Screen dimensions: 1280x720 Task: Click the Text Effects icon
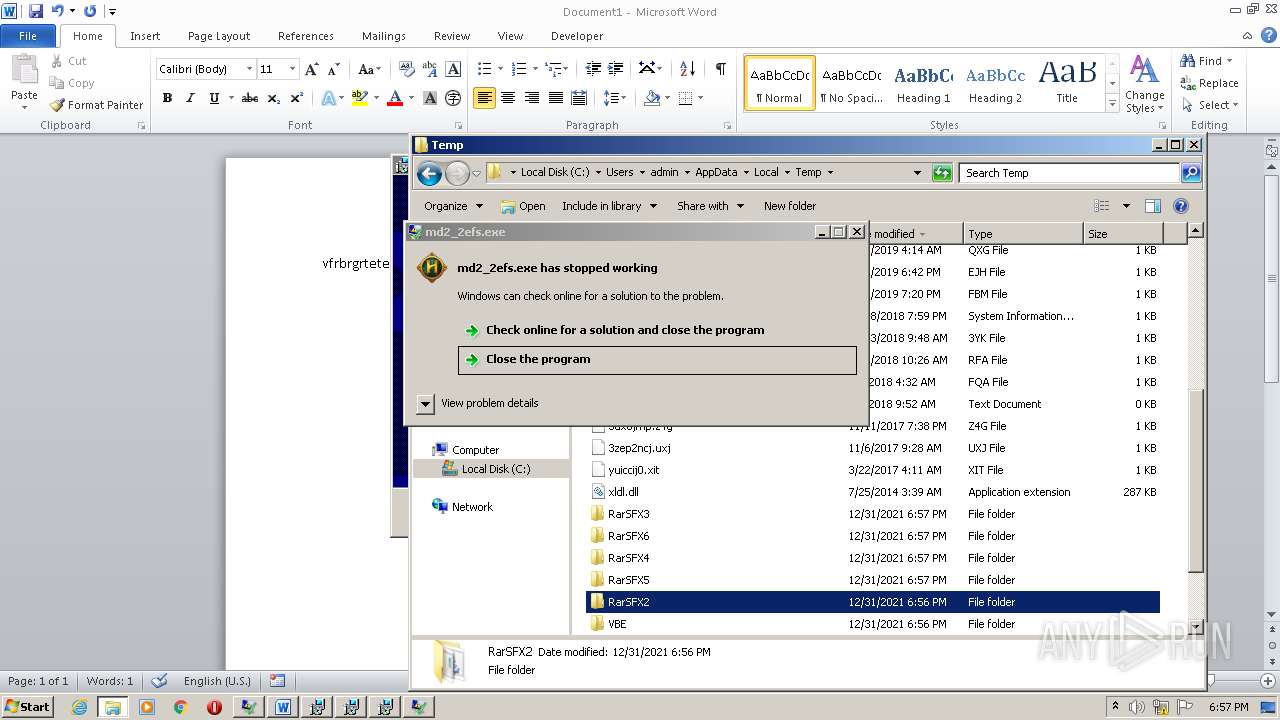[328, 98]
